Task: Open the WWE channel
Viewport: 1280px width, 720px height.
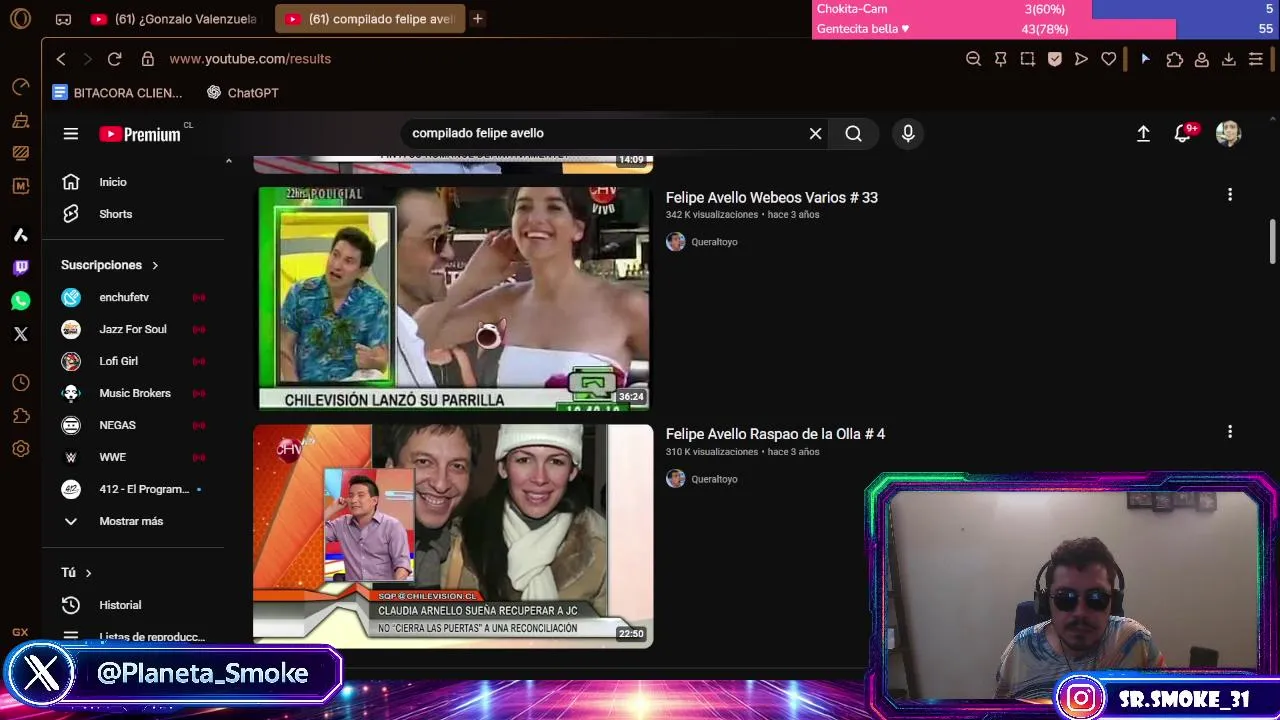Action: tap(135, 457)
